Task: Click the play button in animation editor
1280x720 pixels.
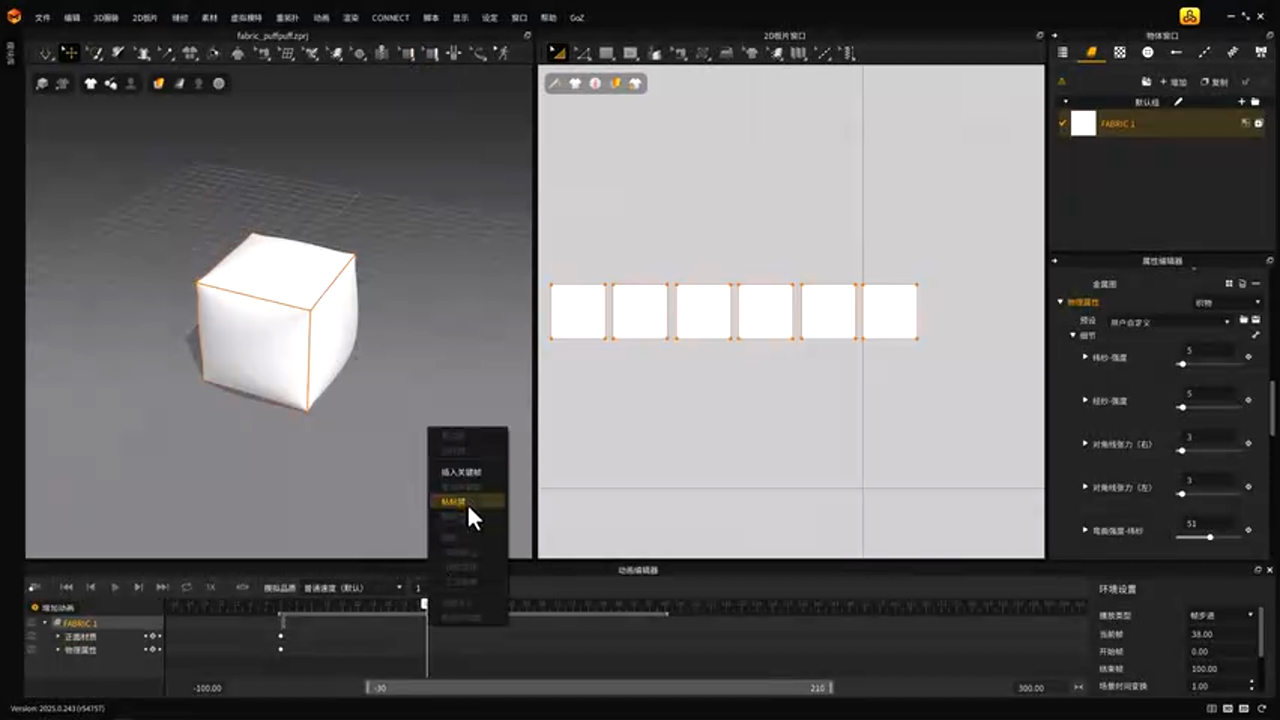Action: click(x=115, y=587)
